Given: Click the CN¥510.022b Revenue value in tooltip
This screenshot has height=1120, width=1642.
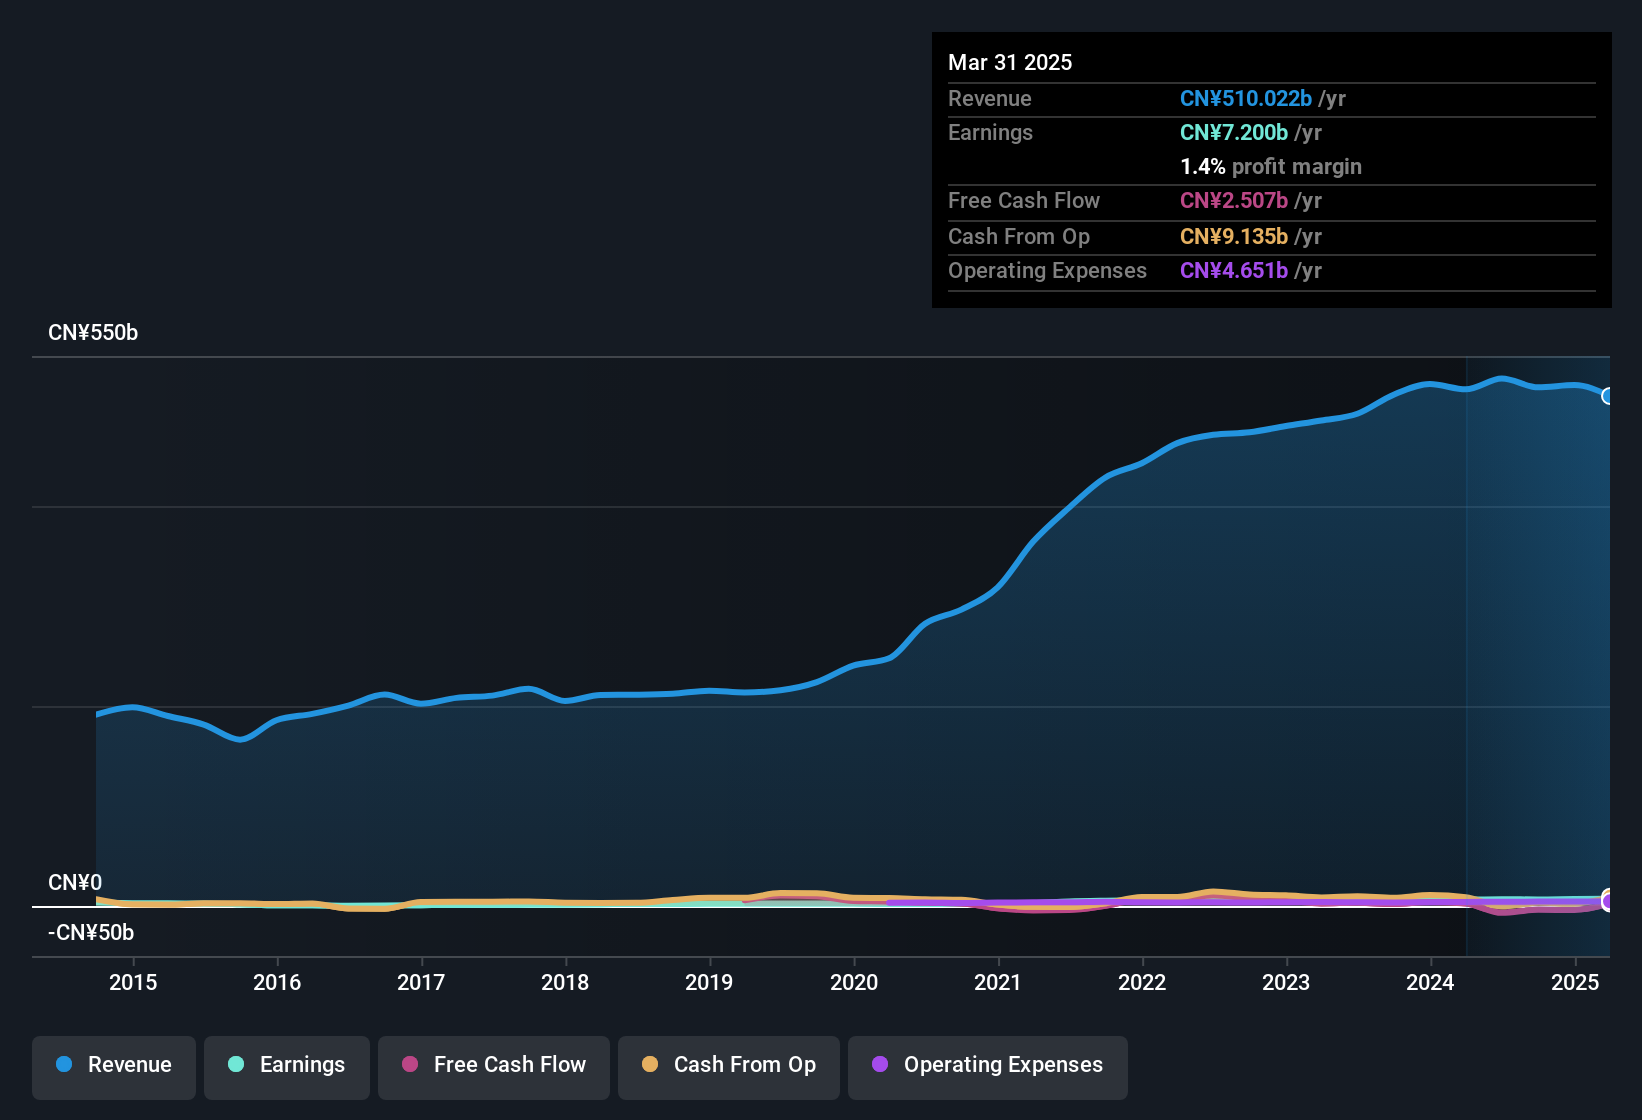Looking at the screenshot, I should point(1245,98).
